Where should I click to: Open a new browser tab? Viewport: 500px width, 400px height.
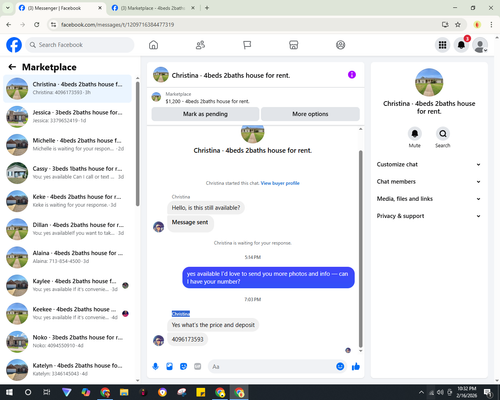point(207,8)
